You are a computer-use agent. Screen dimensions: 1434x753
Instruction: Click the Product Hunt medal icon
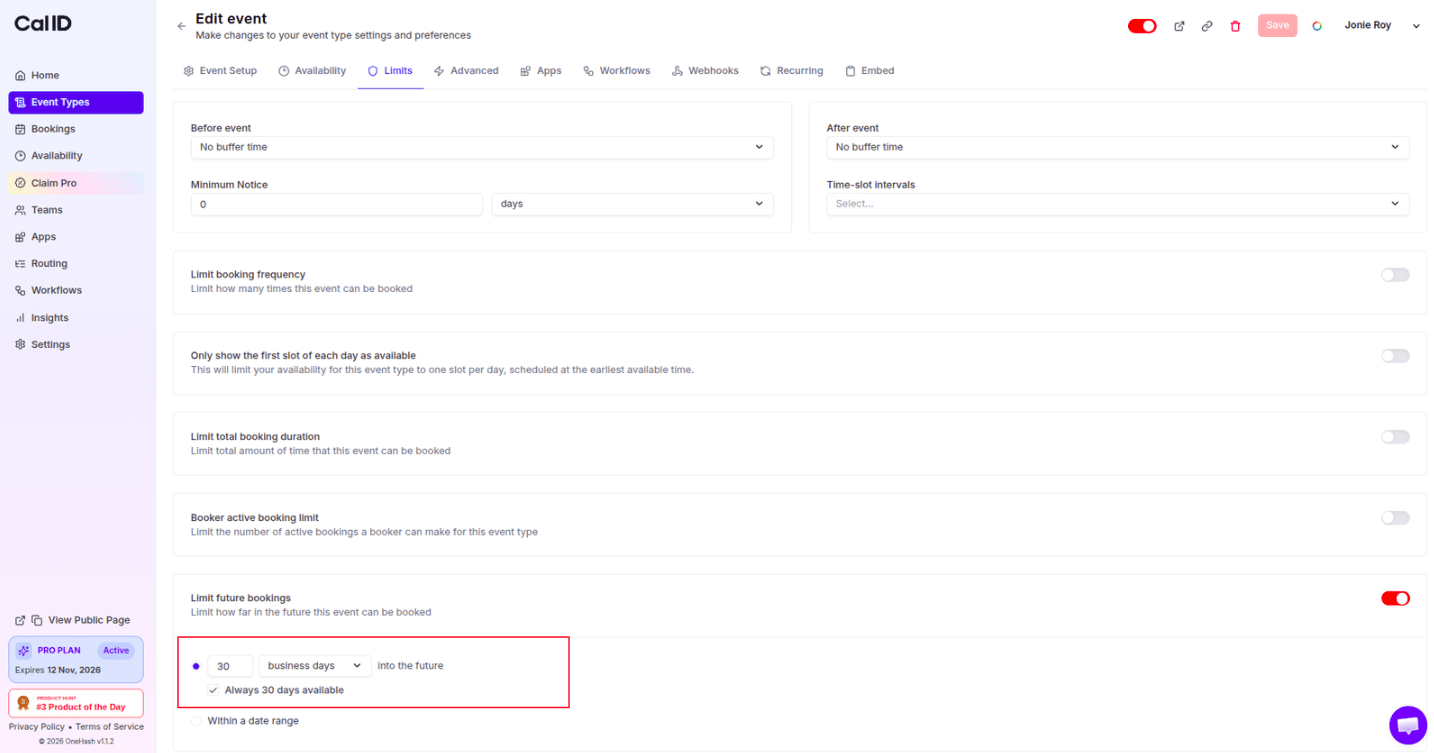(x=23, y=703)
